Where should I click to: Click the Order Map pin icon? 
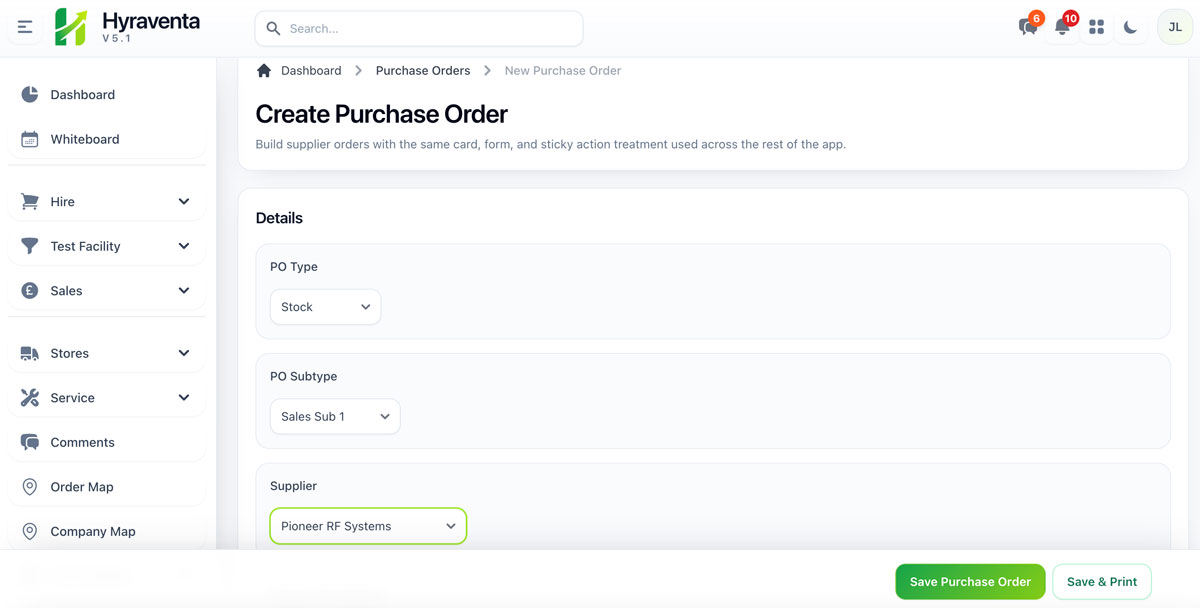coord(30,487)
